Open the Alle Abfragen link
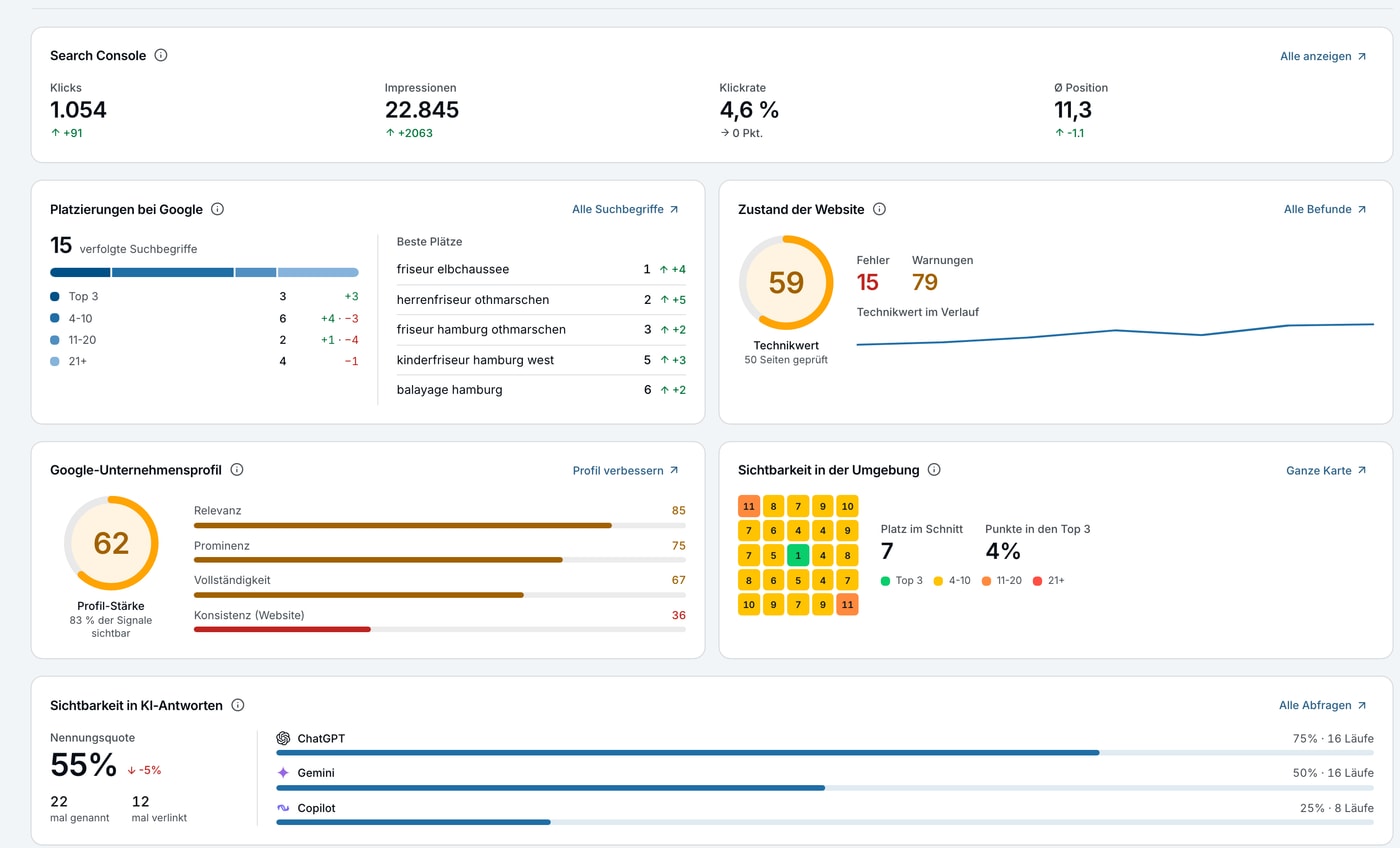Viewport: 1400px width, 848px height. pyautogui.click(x=1323, y=705)
